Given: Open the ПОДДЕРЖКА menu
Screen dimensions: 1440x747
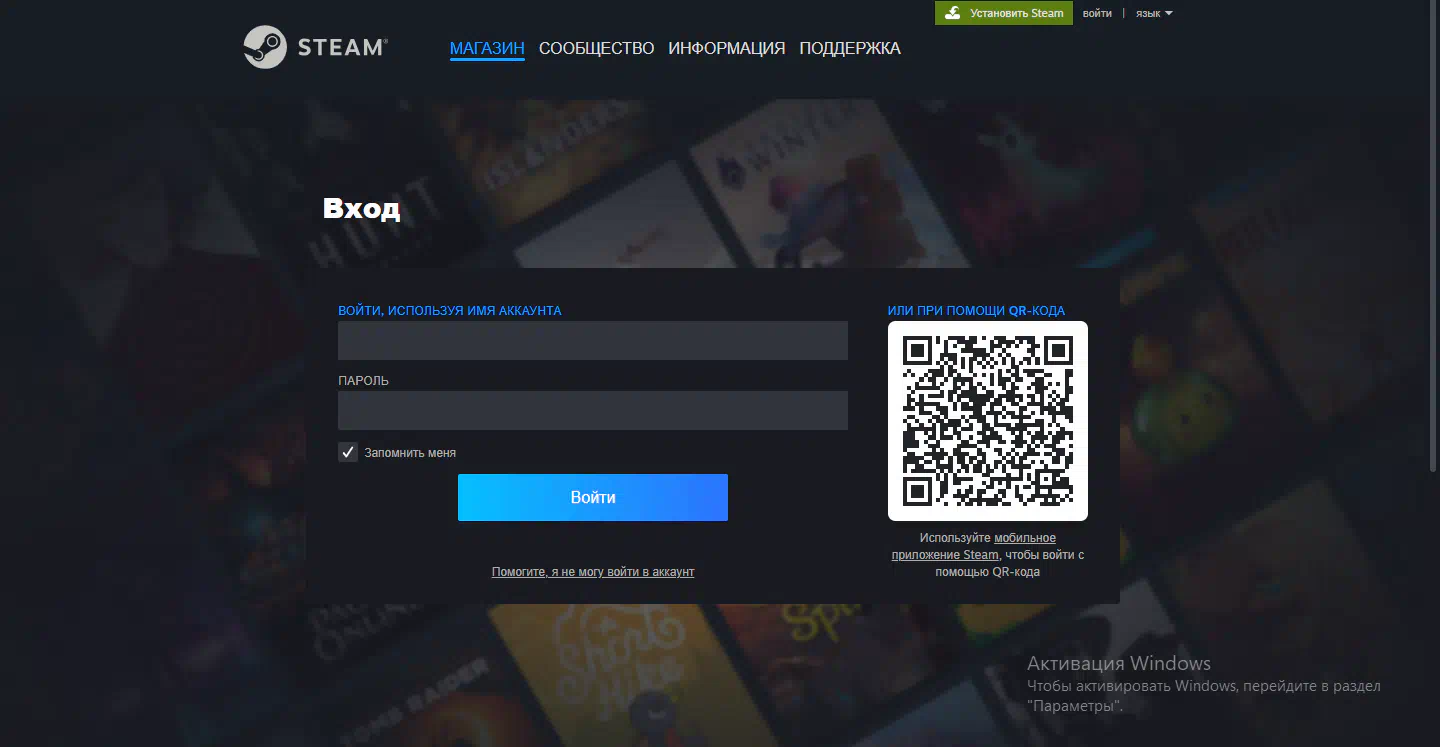Looking at the screenshot, I should click(x=850, y=48).
